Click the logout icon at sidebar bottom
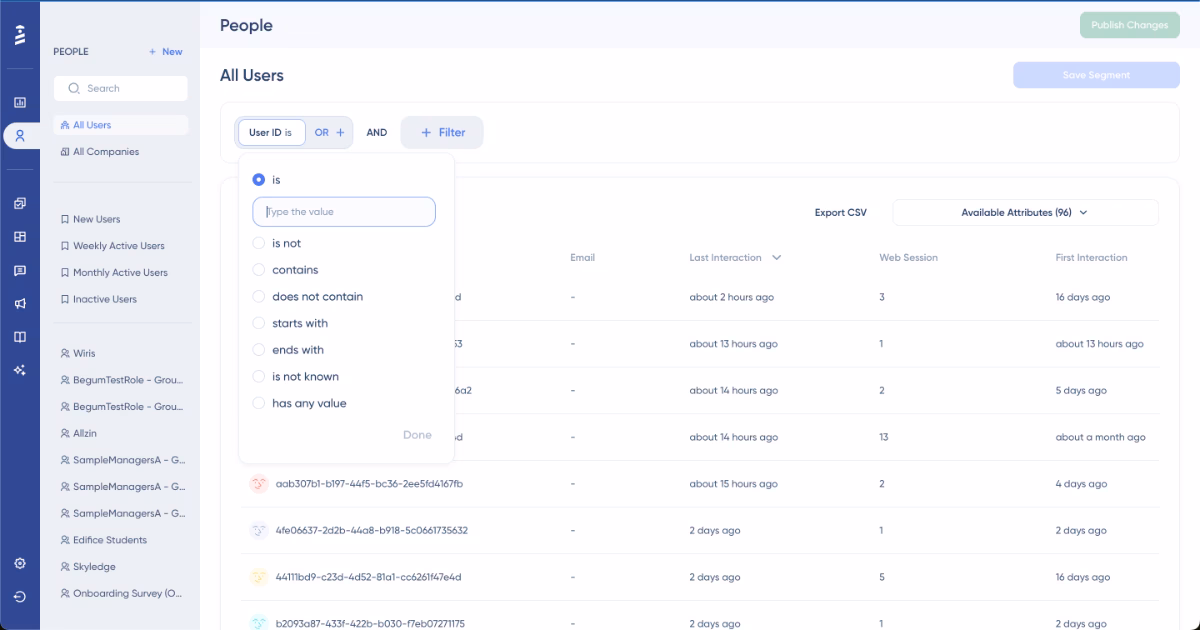The image size is (1200, 630). pyautogui.click(x=19, y=597)
